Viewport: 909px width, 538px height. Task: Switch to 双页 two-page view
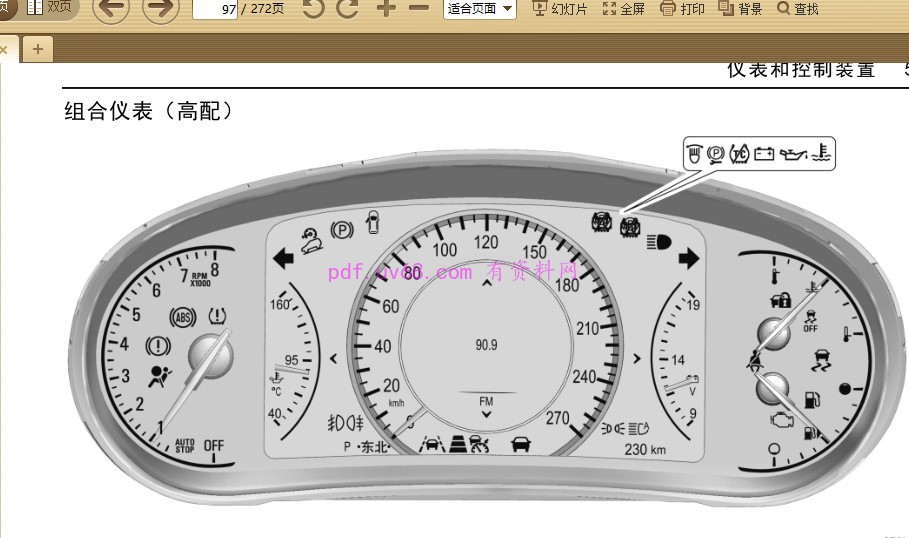[x=50, y=8]
